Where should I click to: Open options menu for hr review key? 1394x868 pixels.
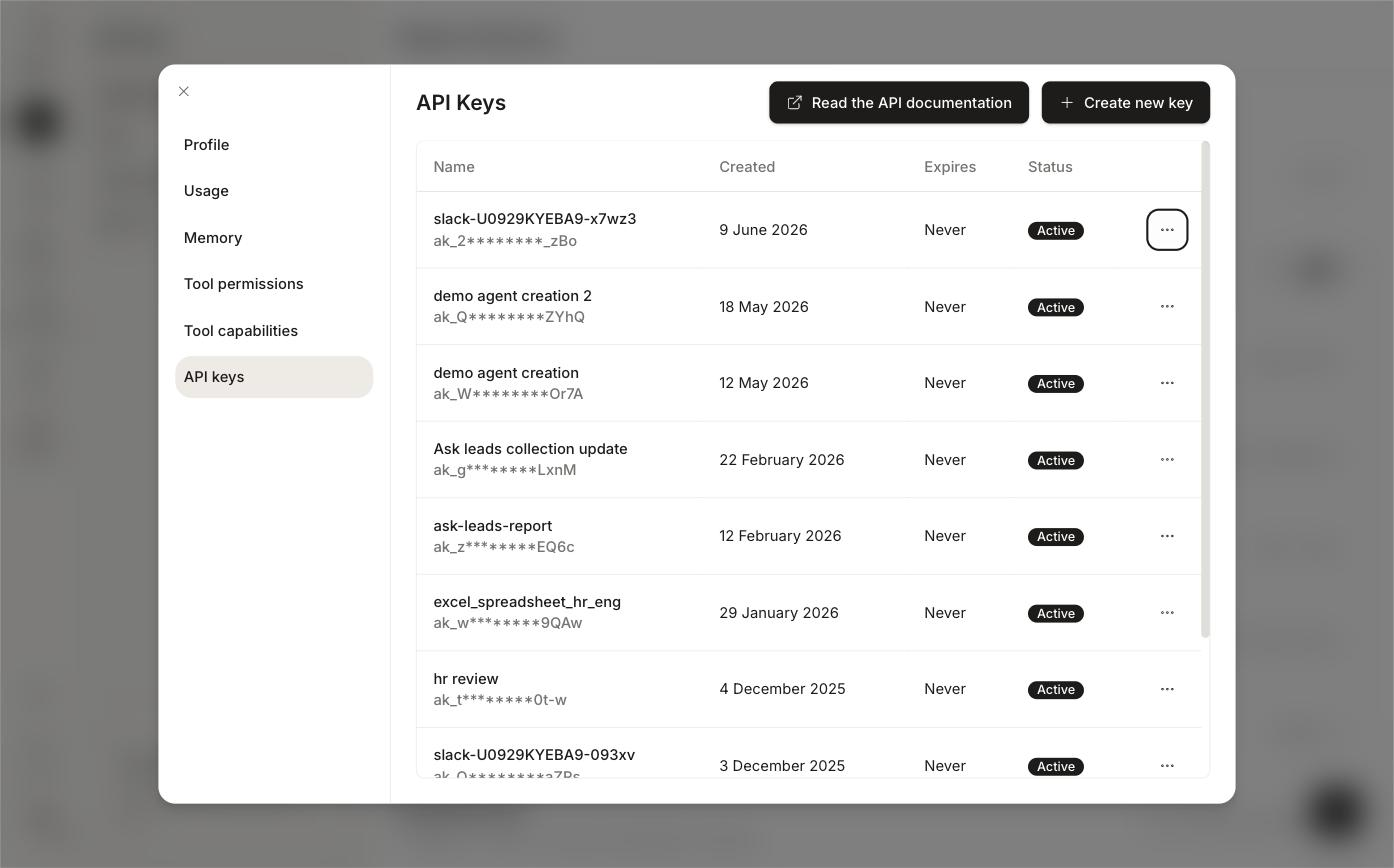1167,689
